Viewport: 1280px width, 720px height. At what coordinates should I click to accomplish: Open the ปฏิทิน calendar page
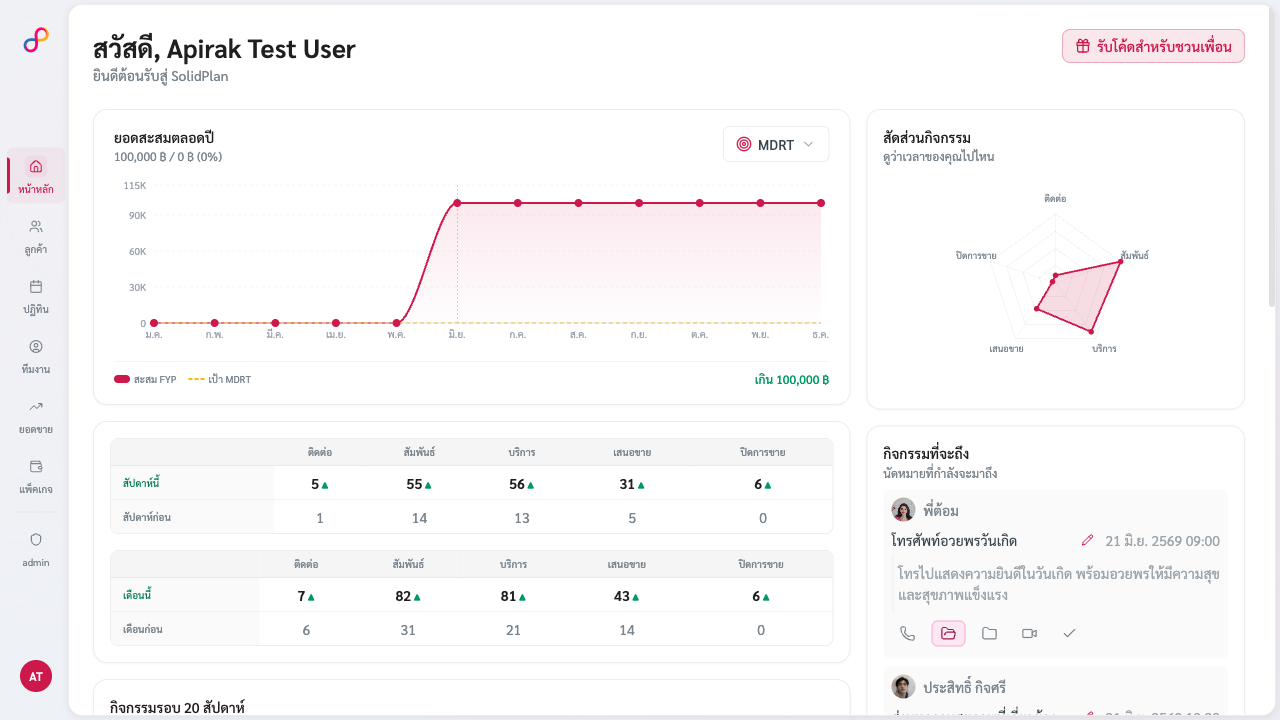(36, 296)
